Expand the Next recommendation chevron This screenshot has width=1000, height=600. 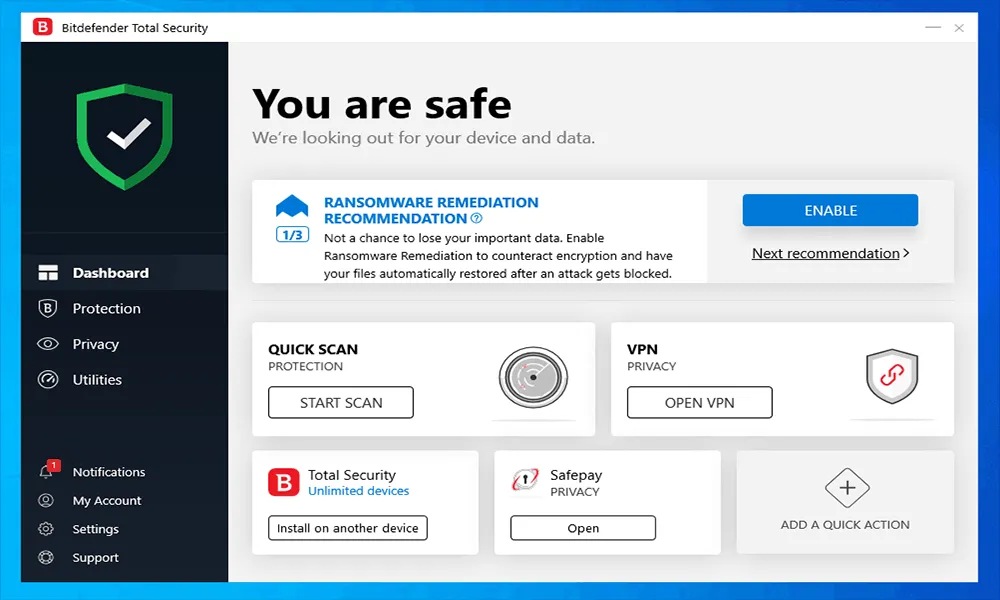coord(905,253)
